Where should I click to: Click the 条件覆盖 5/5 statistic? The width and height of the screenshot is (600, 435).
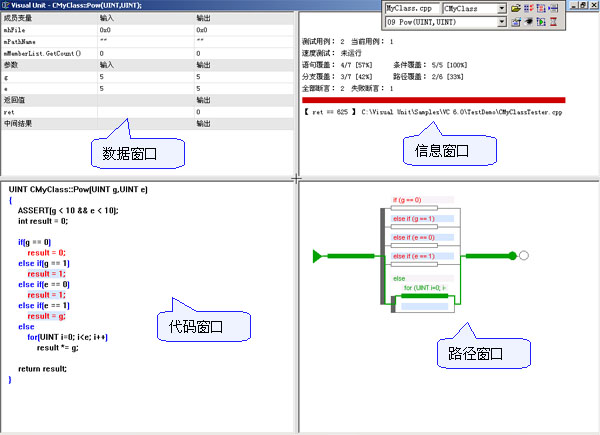[x=430, y=65]
